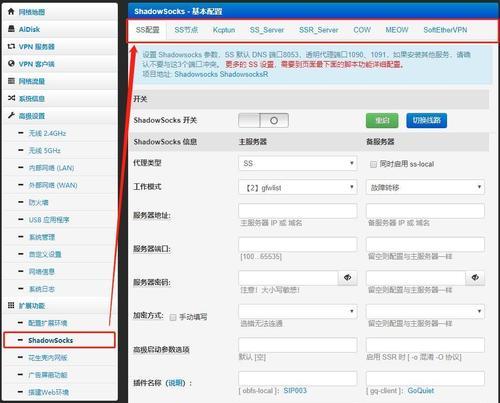Open the 广告屏蔽功能 menu item

pos(48,375)
